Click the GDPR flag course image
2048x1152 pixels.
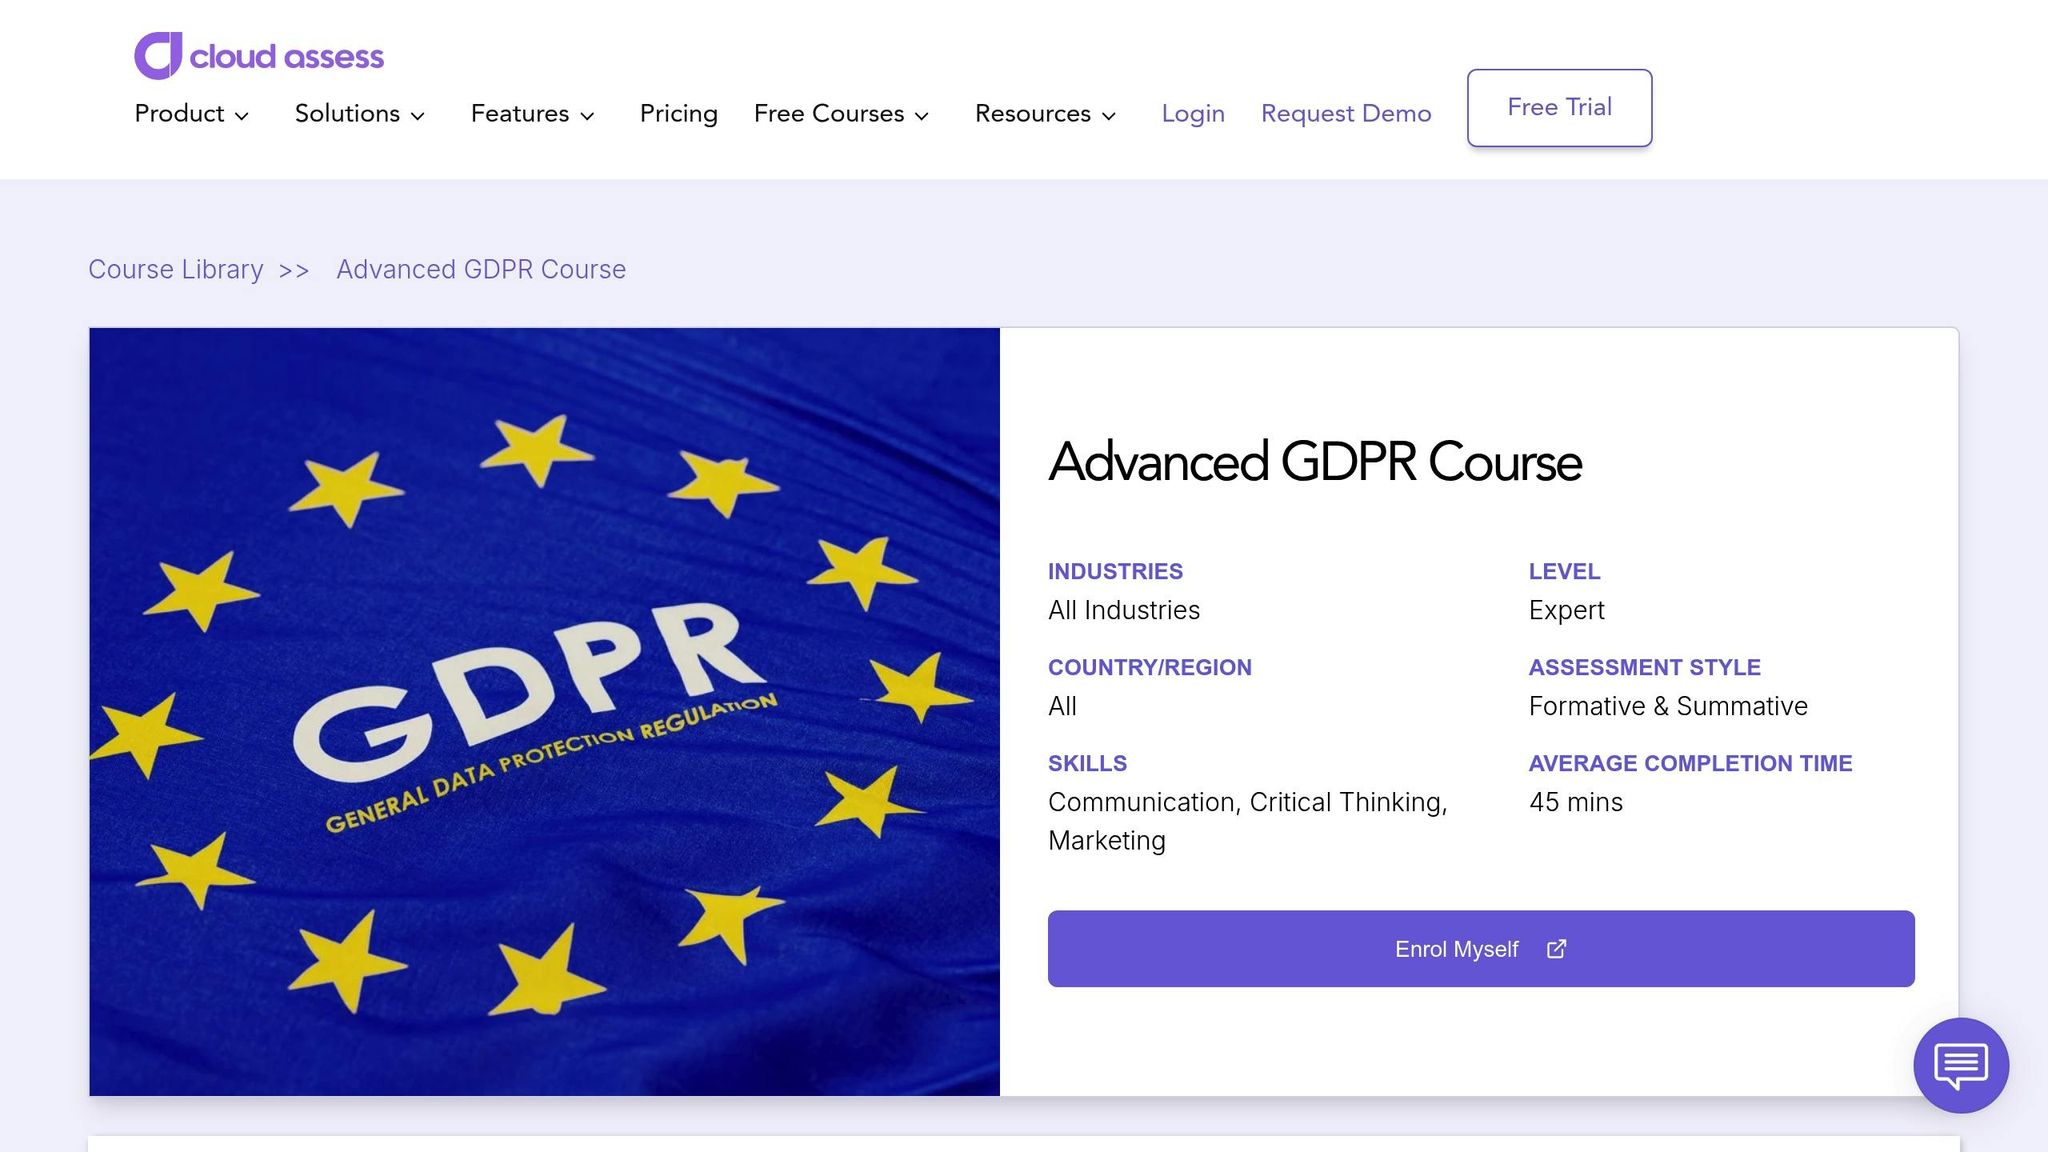coord(544,711)
